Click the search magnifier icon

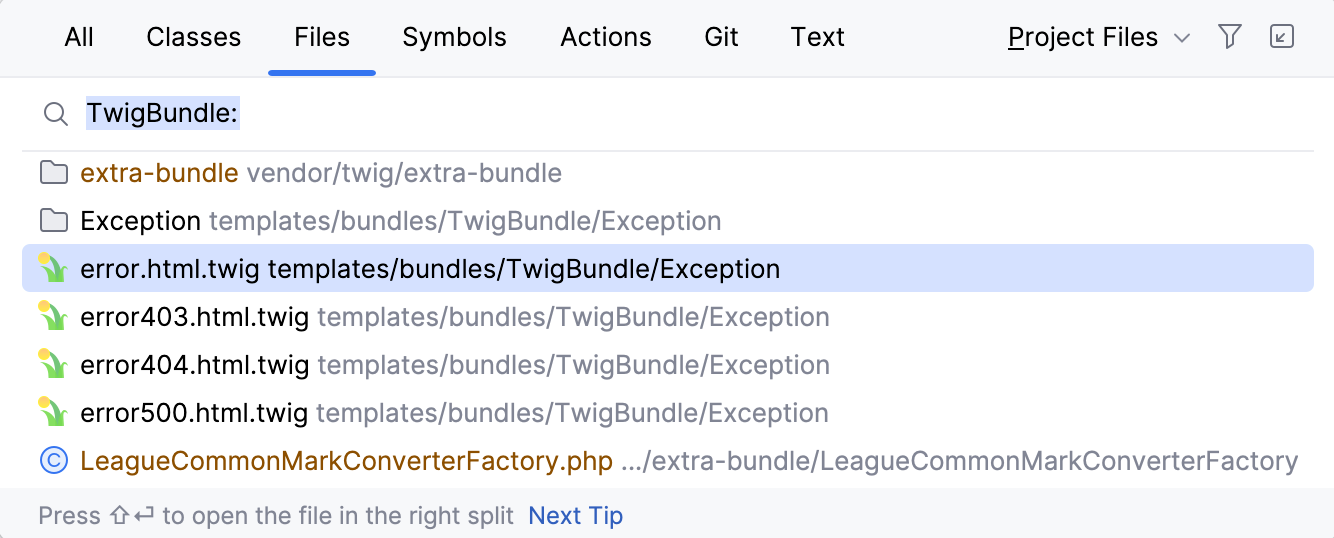coord(55,114)
